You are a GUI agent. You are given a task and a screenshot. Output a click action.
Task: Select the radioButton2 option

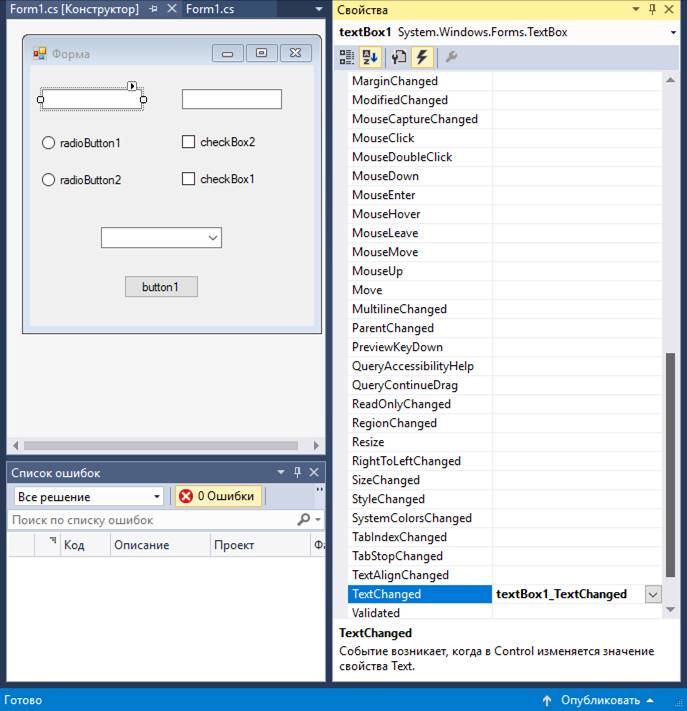[x=48, y=180]
